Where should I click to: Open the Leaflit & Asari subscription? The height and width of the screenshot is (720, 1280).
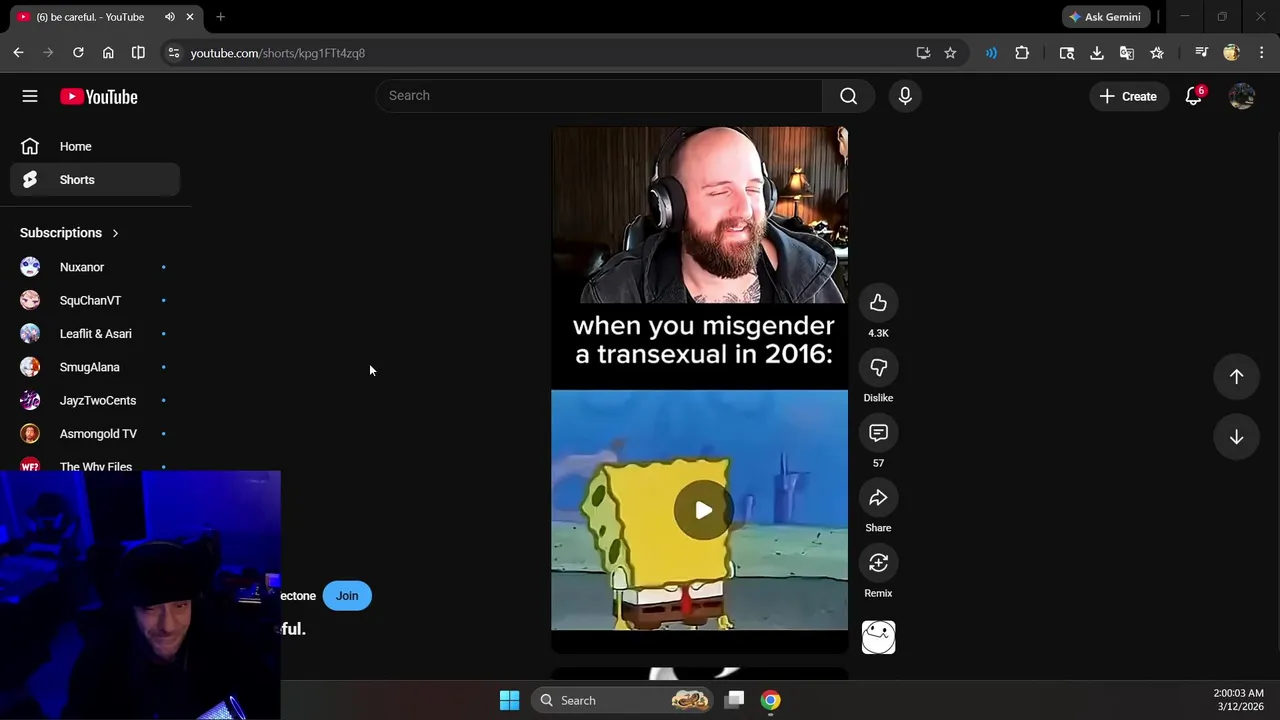[95, 334]
